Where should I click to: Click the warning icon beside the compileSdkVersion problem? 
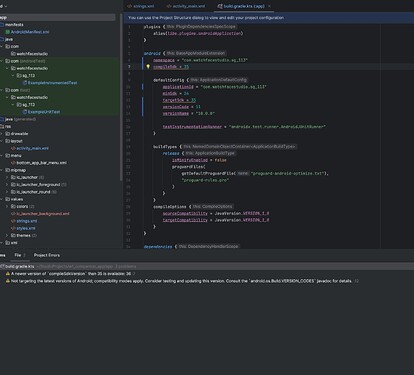[8, 274]
